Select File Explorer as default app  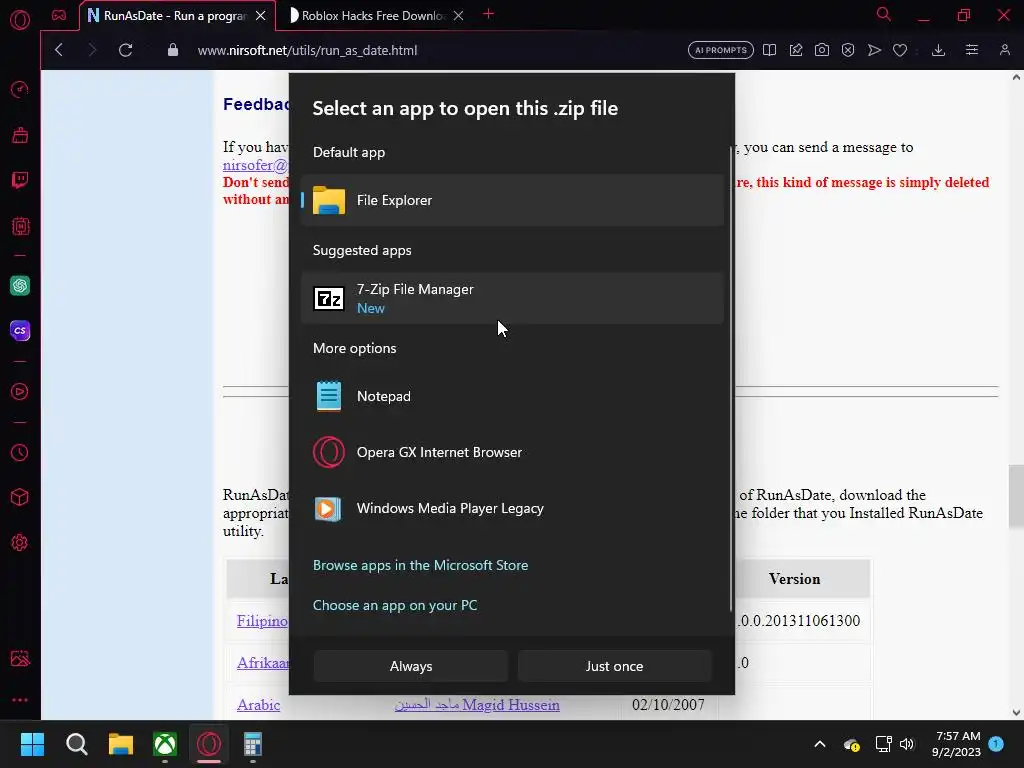pos(512,200)
